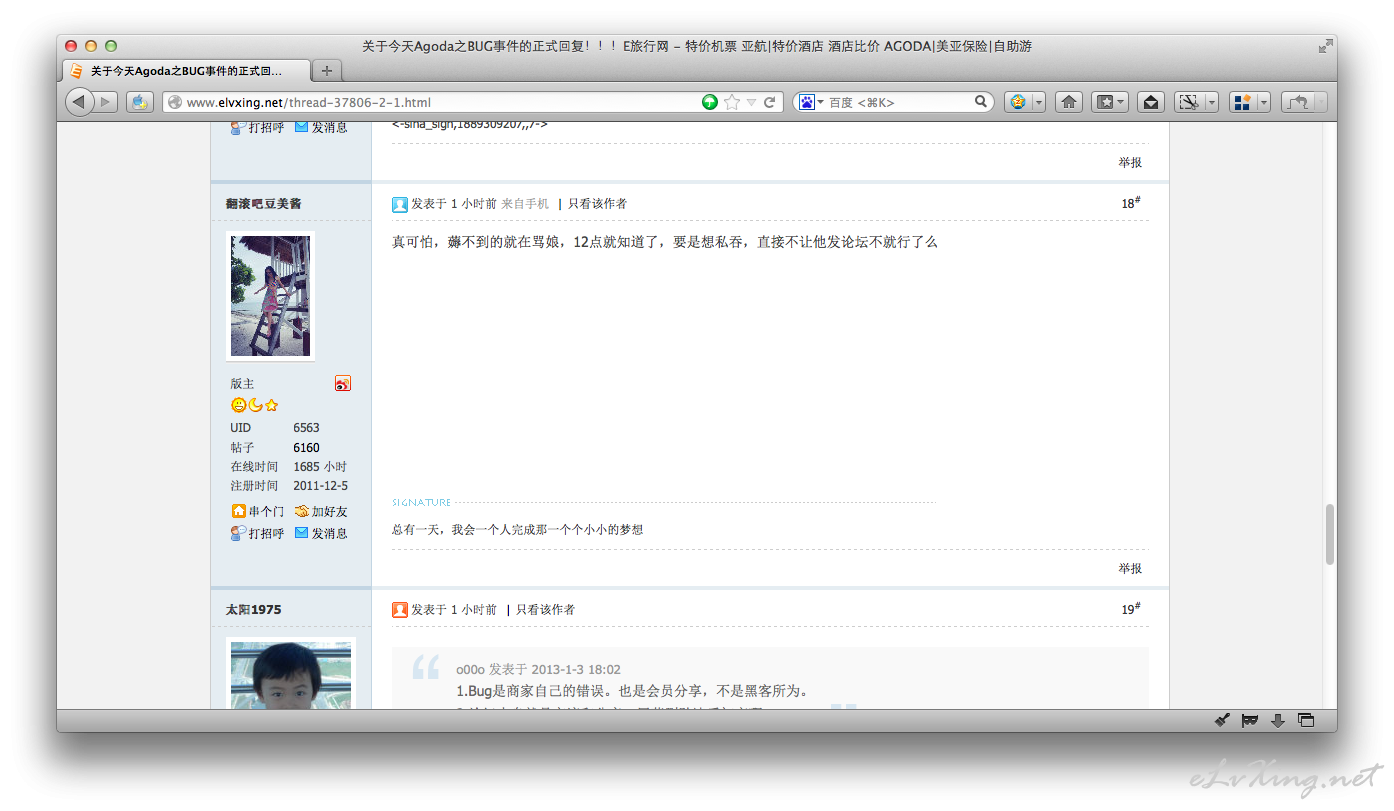Screen dimensions: 1394x811
Task: Click the download arrow in the status bar
Action: tap(1278, 720)
